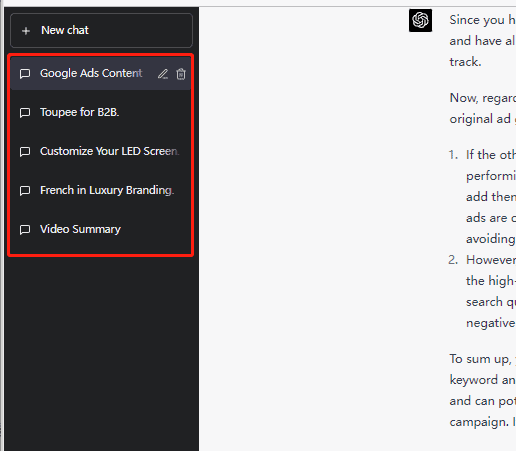Click the plus icon beside New chat

tap(26, 31)
